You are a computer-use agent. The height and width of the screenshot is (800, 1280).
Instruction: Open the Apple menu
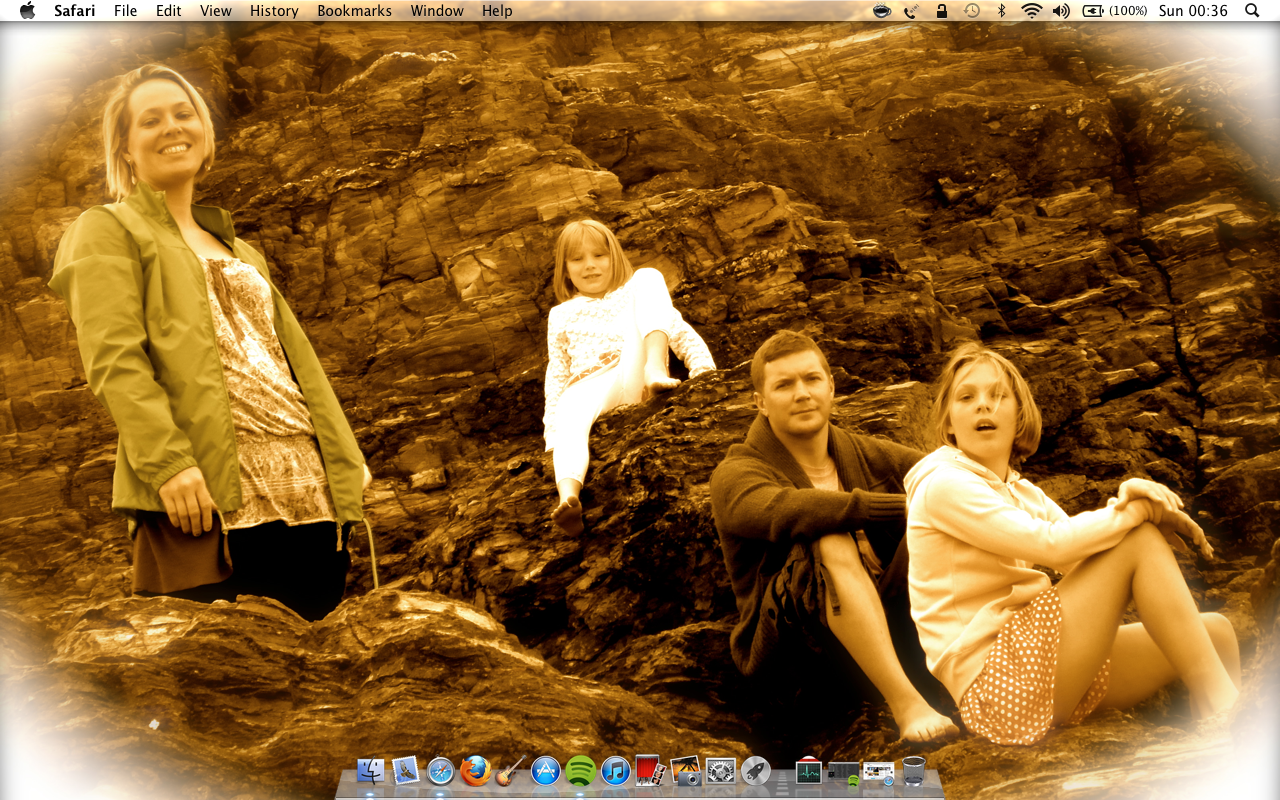pos(27,11)
